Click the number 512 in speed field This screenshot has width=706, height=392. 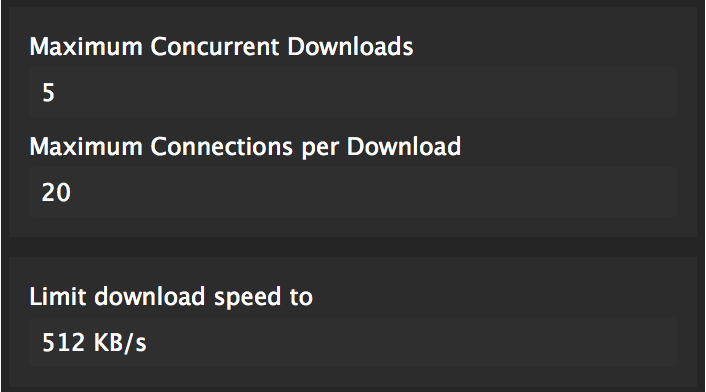pos(63,343)
